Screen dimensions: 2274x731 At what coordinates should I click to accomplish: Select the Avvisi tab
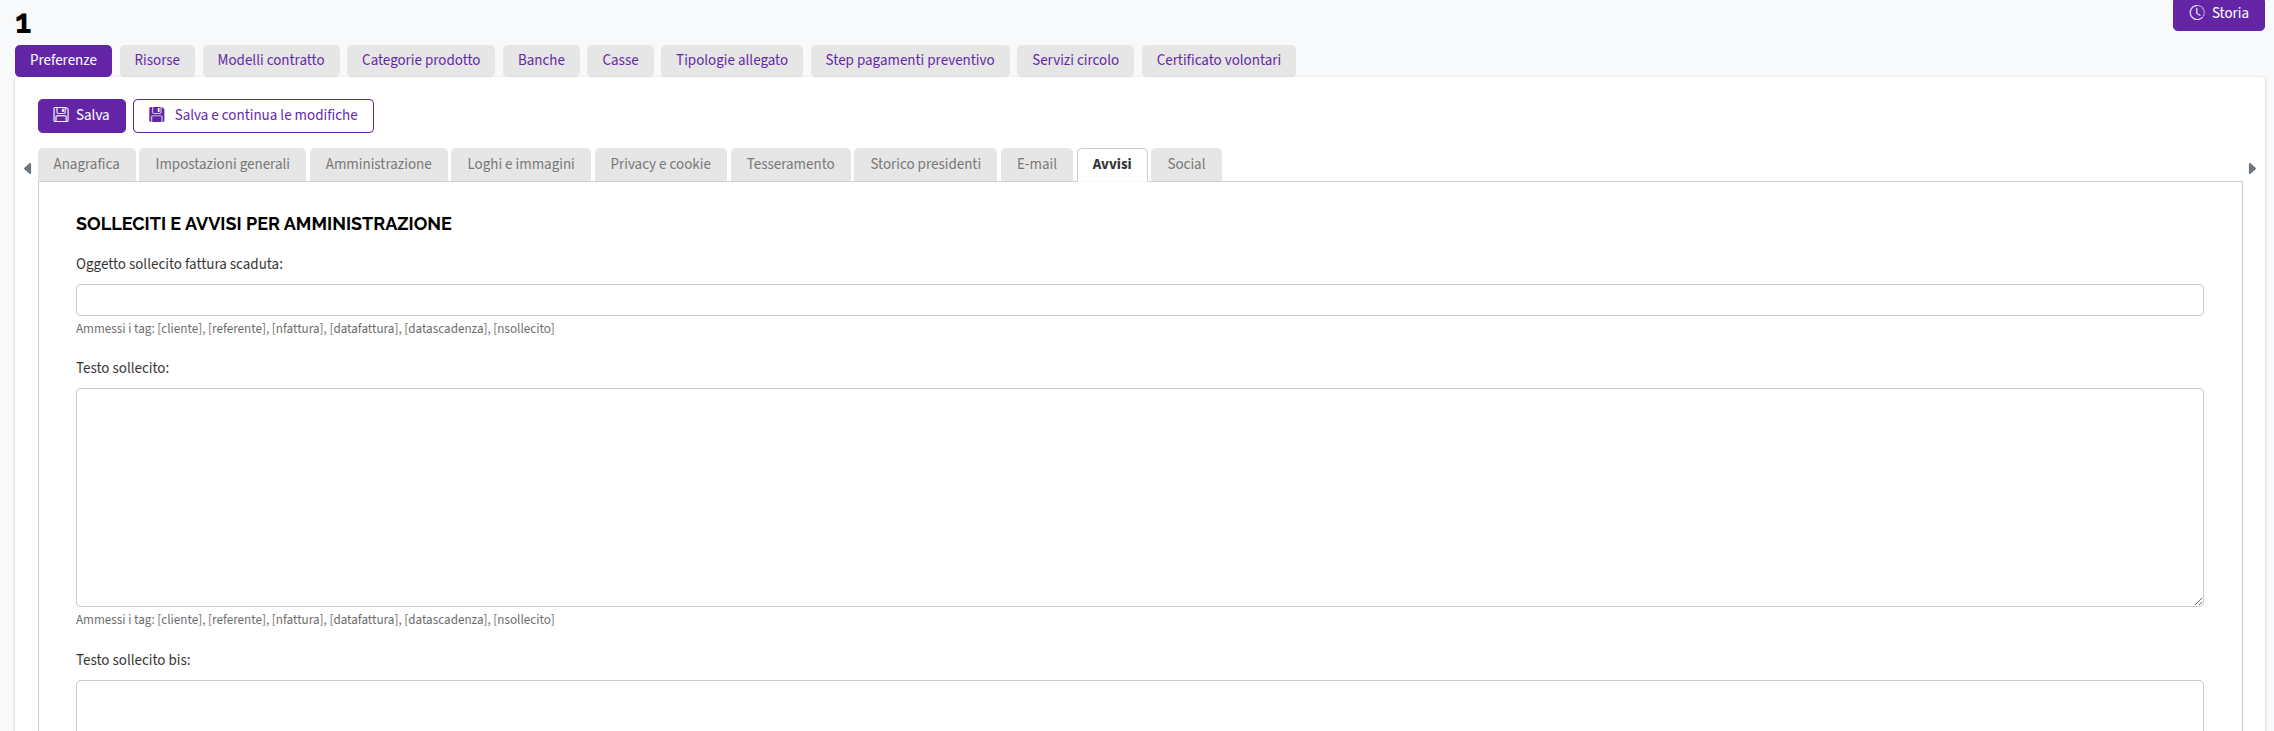pyautogui.click(x=1112, y=165)
